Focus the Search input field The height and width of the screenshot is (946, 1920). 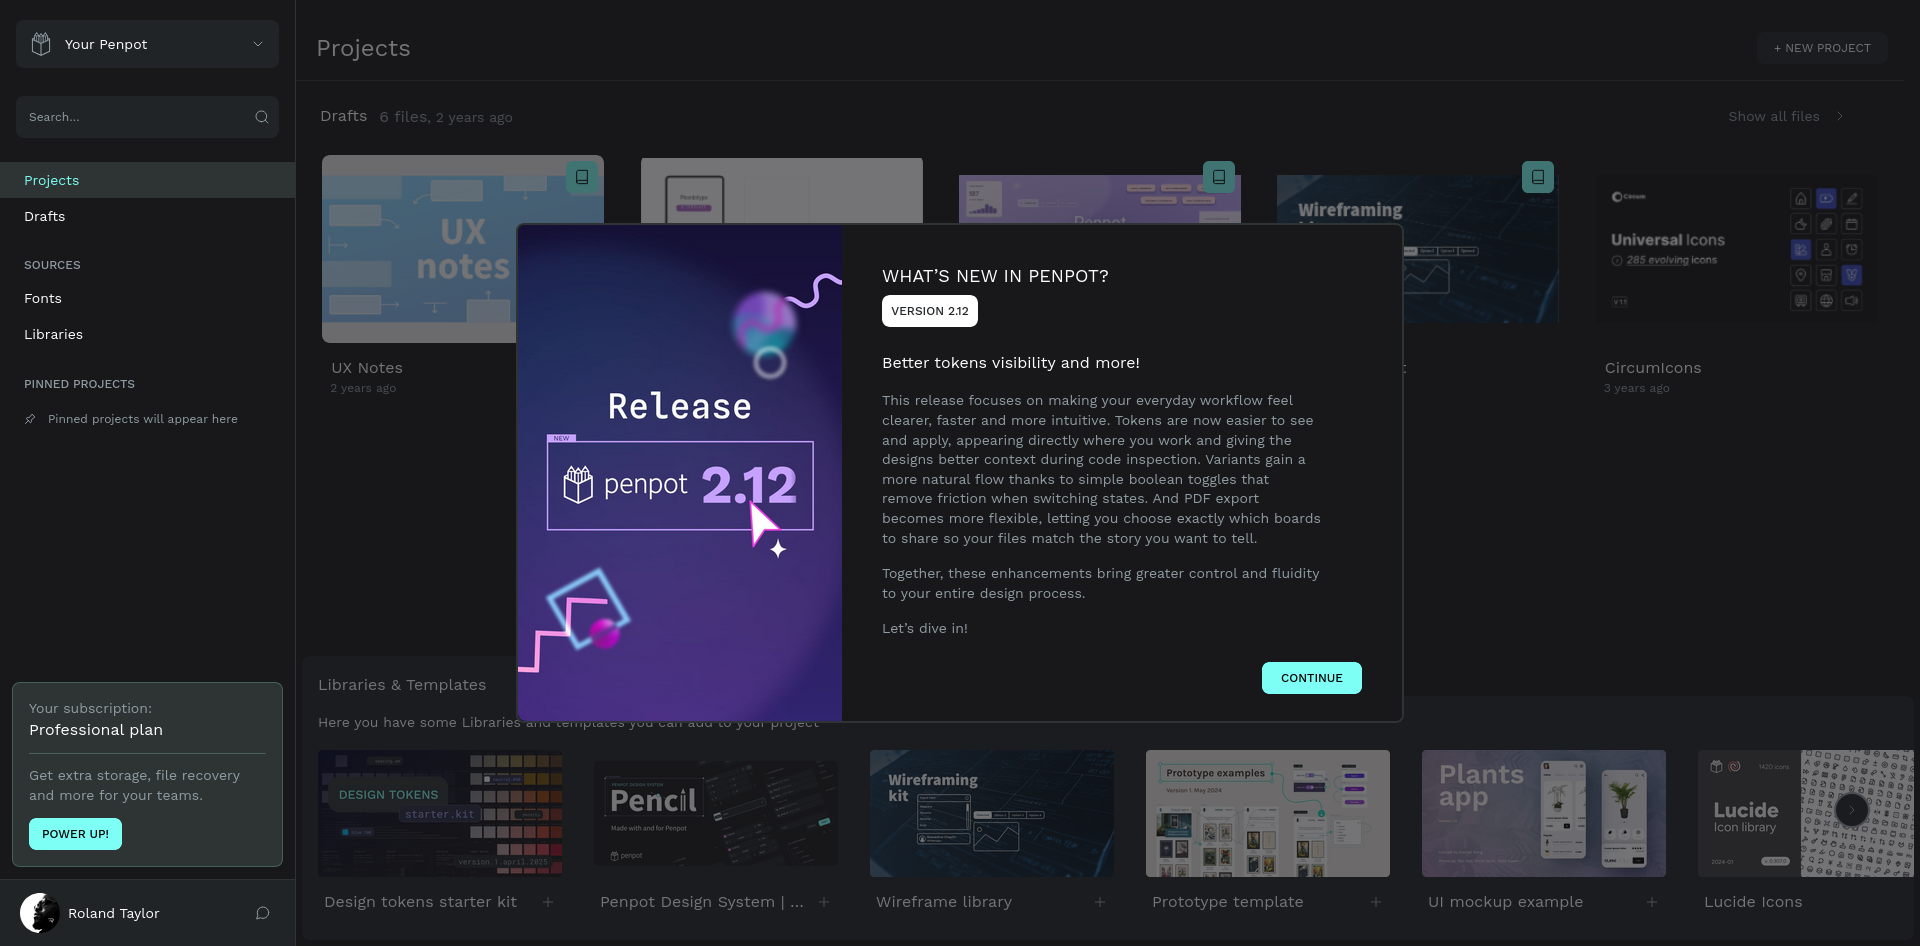click(x=135, y=117)
